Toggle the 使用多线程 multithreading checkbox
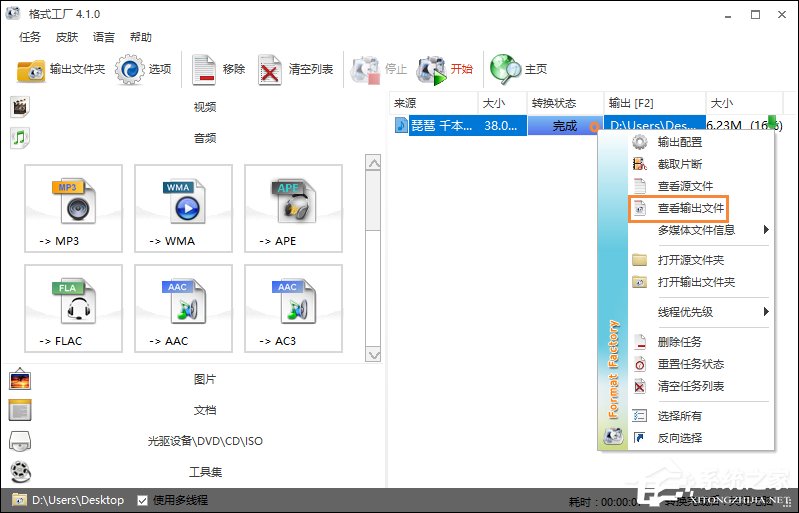 [143, 500]
